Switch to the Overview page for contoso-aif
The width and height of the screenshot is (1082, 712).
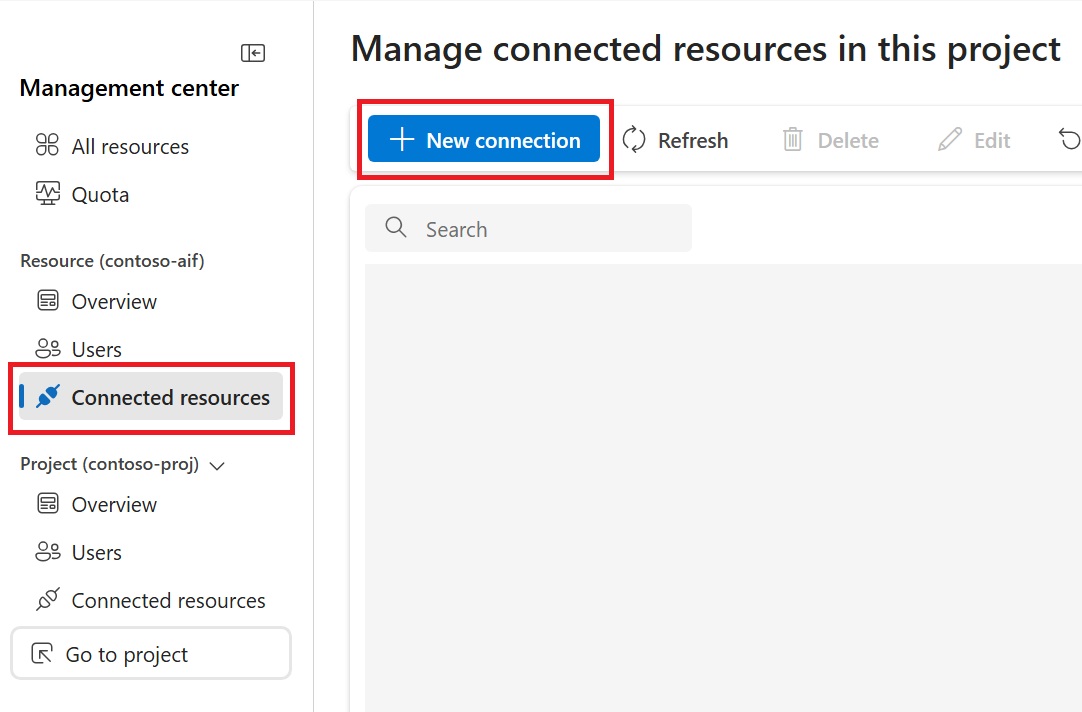click(x=113, y=301)
